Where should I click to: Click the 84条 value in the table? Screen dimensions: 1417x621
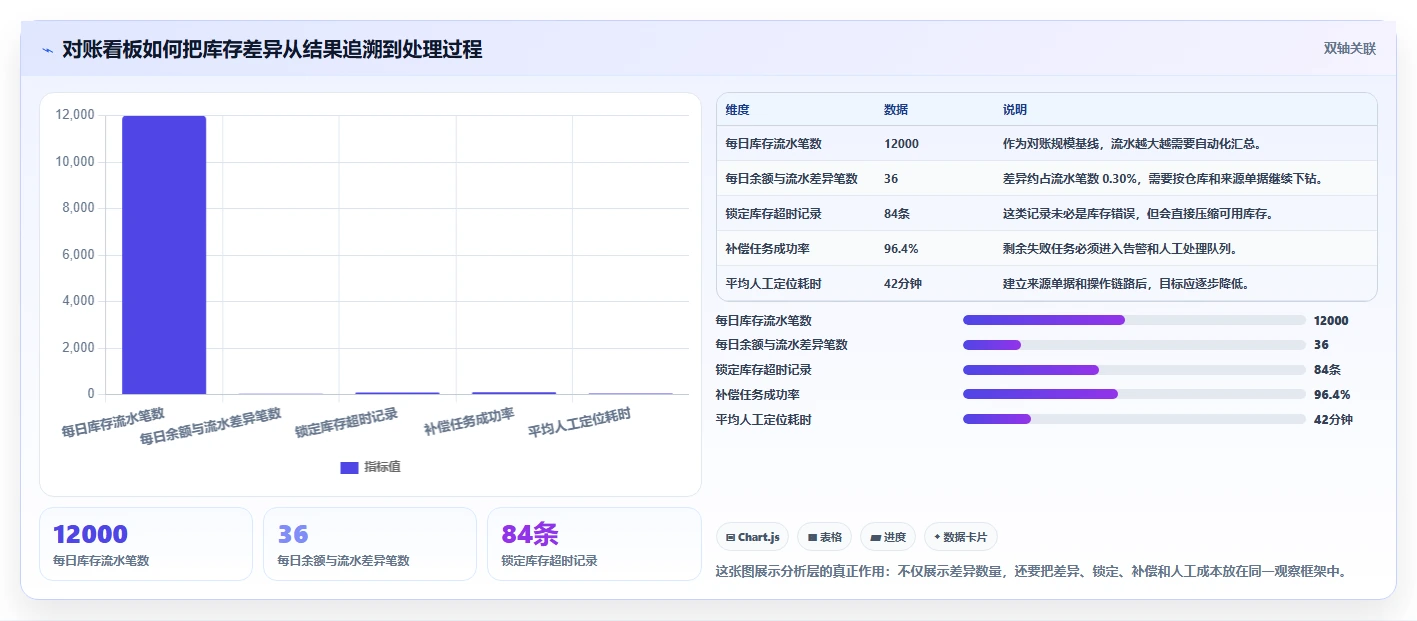[x=897, y=213]
